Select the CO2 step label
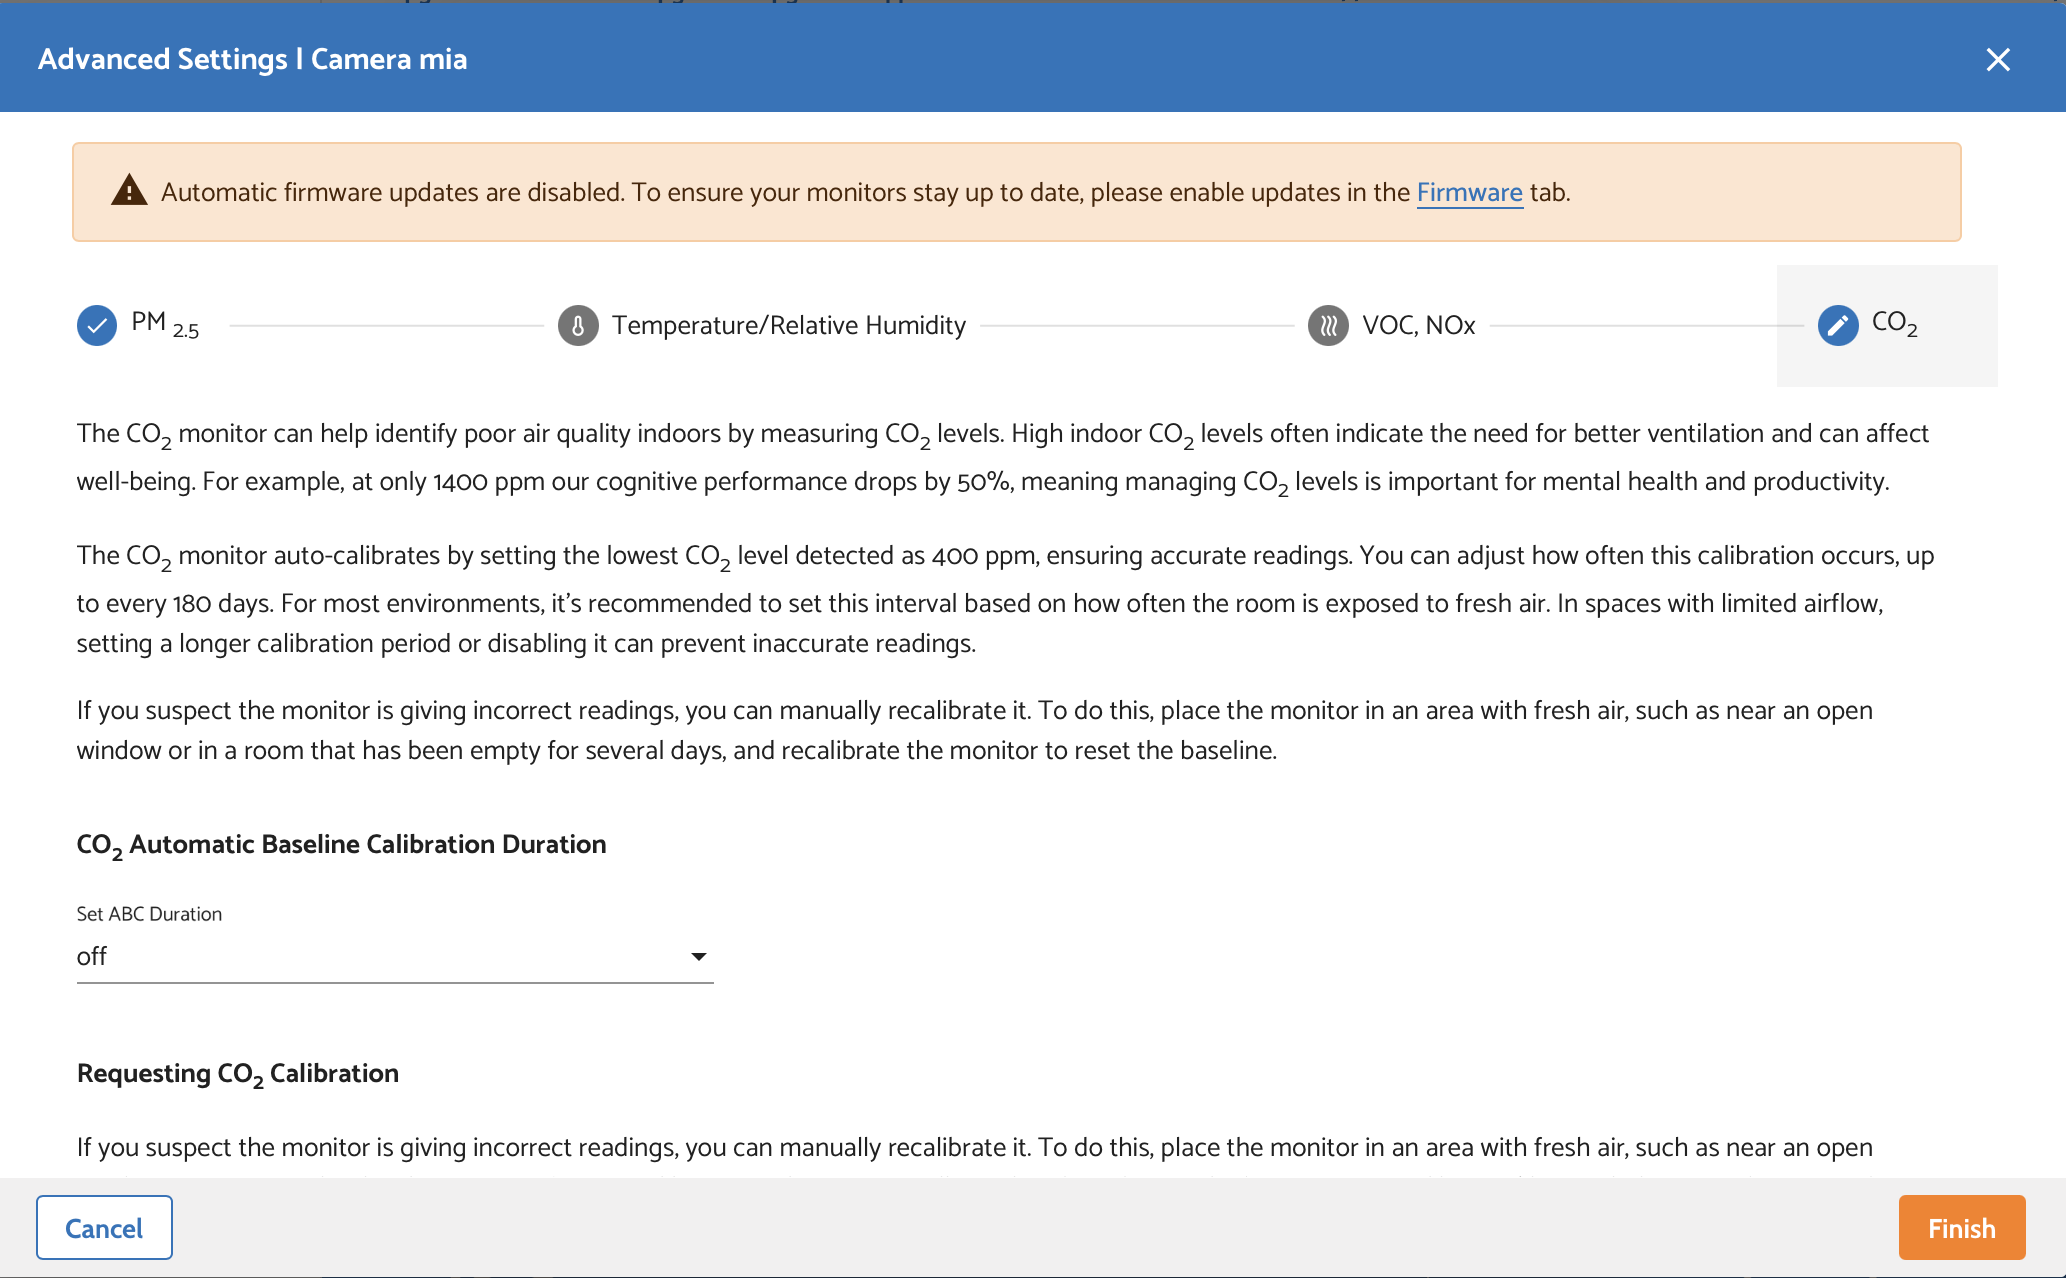The image size is (2066, 1278). pyautogui.click(x=1894, y=323)
